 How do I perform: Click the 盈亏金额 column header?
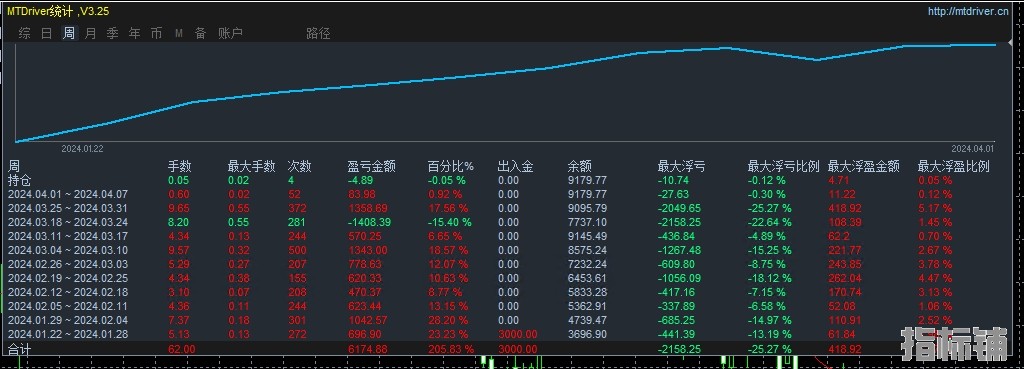tap(372, 167)
